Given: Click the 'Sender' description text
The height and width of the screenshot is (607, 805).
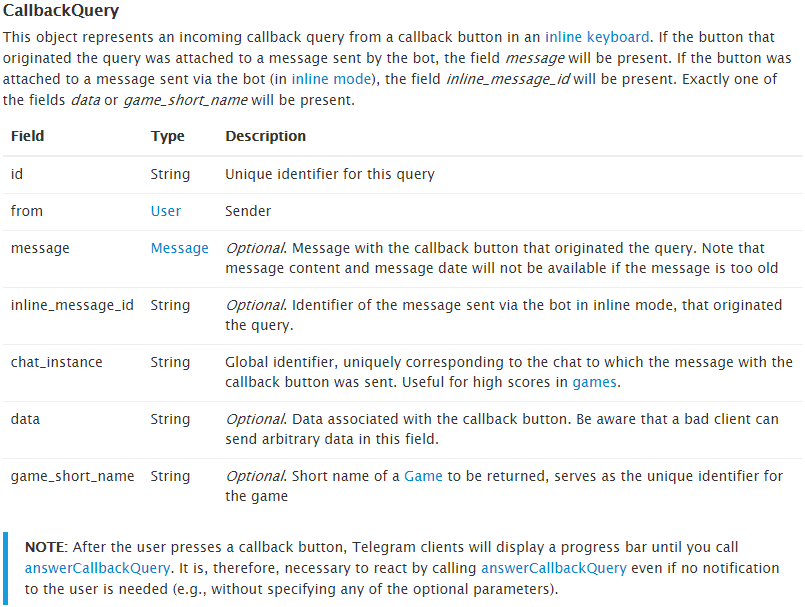Looking at the screenshot, I should point(248,211).
